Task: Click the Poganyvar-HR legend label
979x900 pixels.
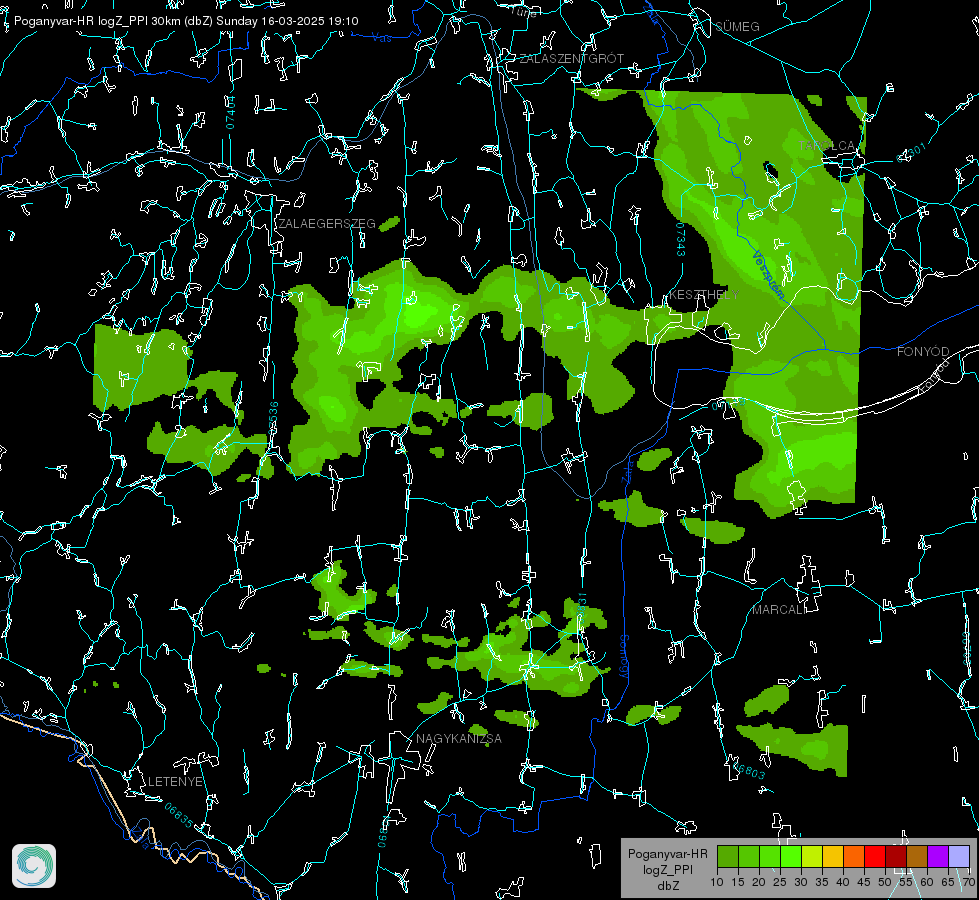Action: click(x=667, y=853)
